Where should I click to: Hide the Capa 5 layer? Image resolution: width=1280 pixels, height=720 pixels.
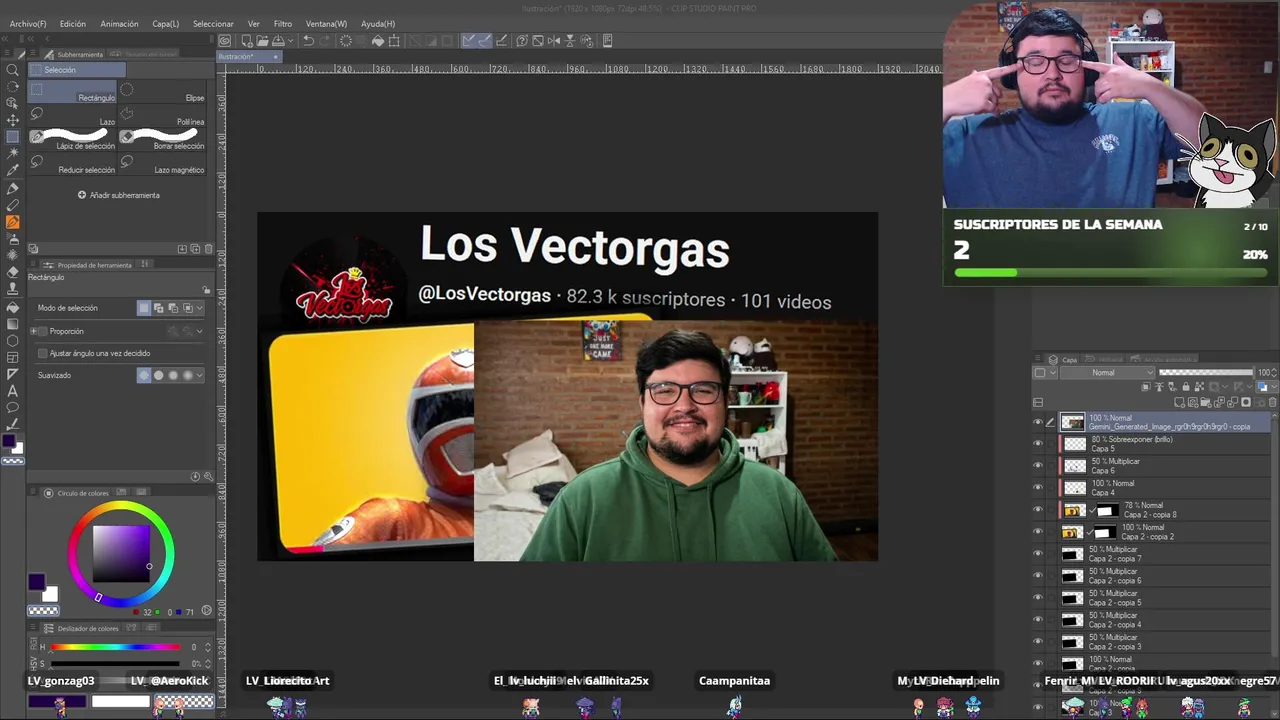[1037, 444]
